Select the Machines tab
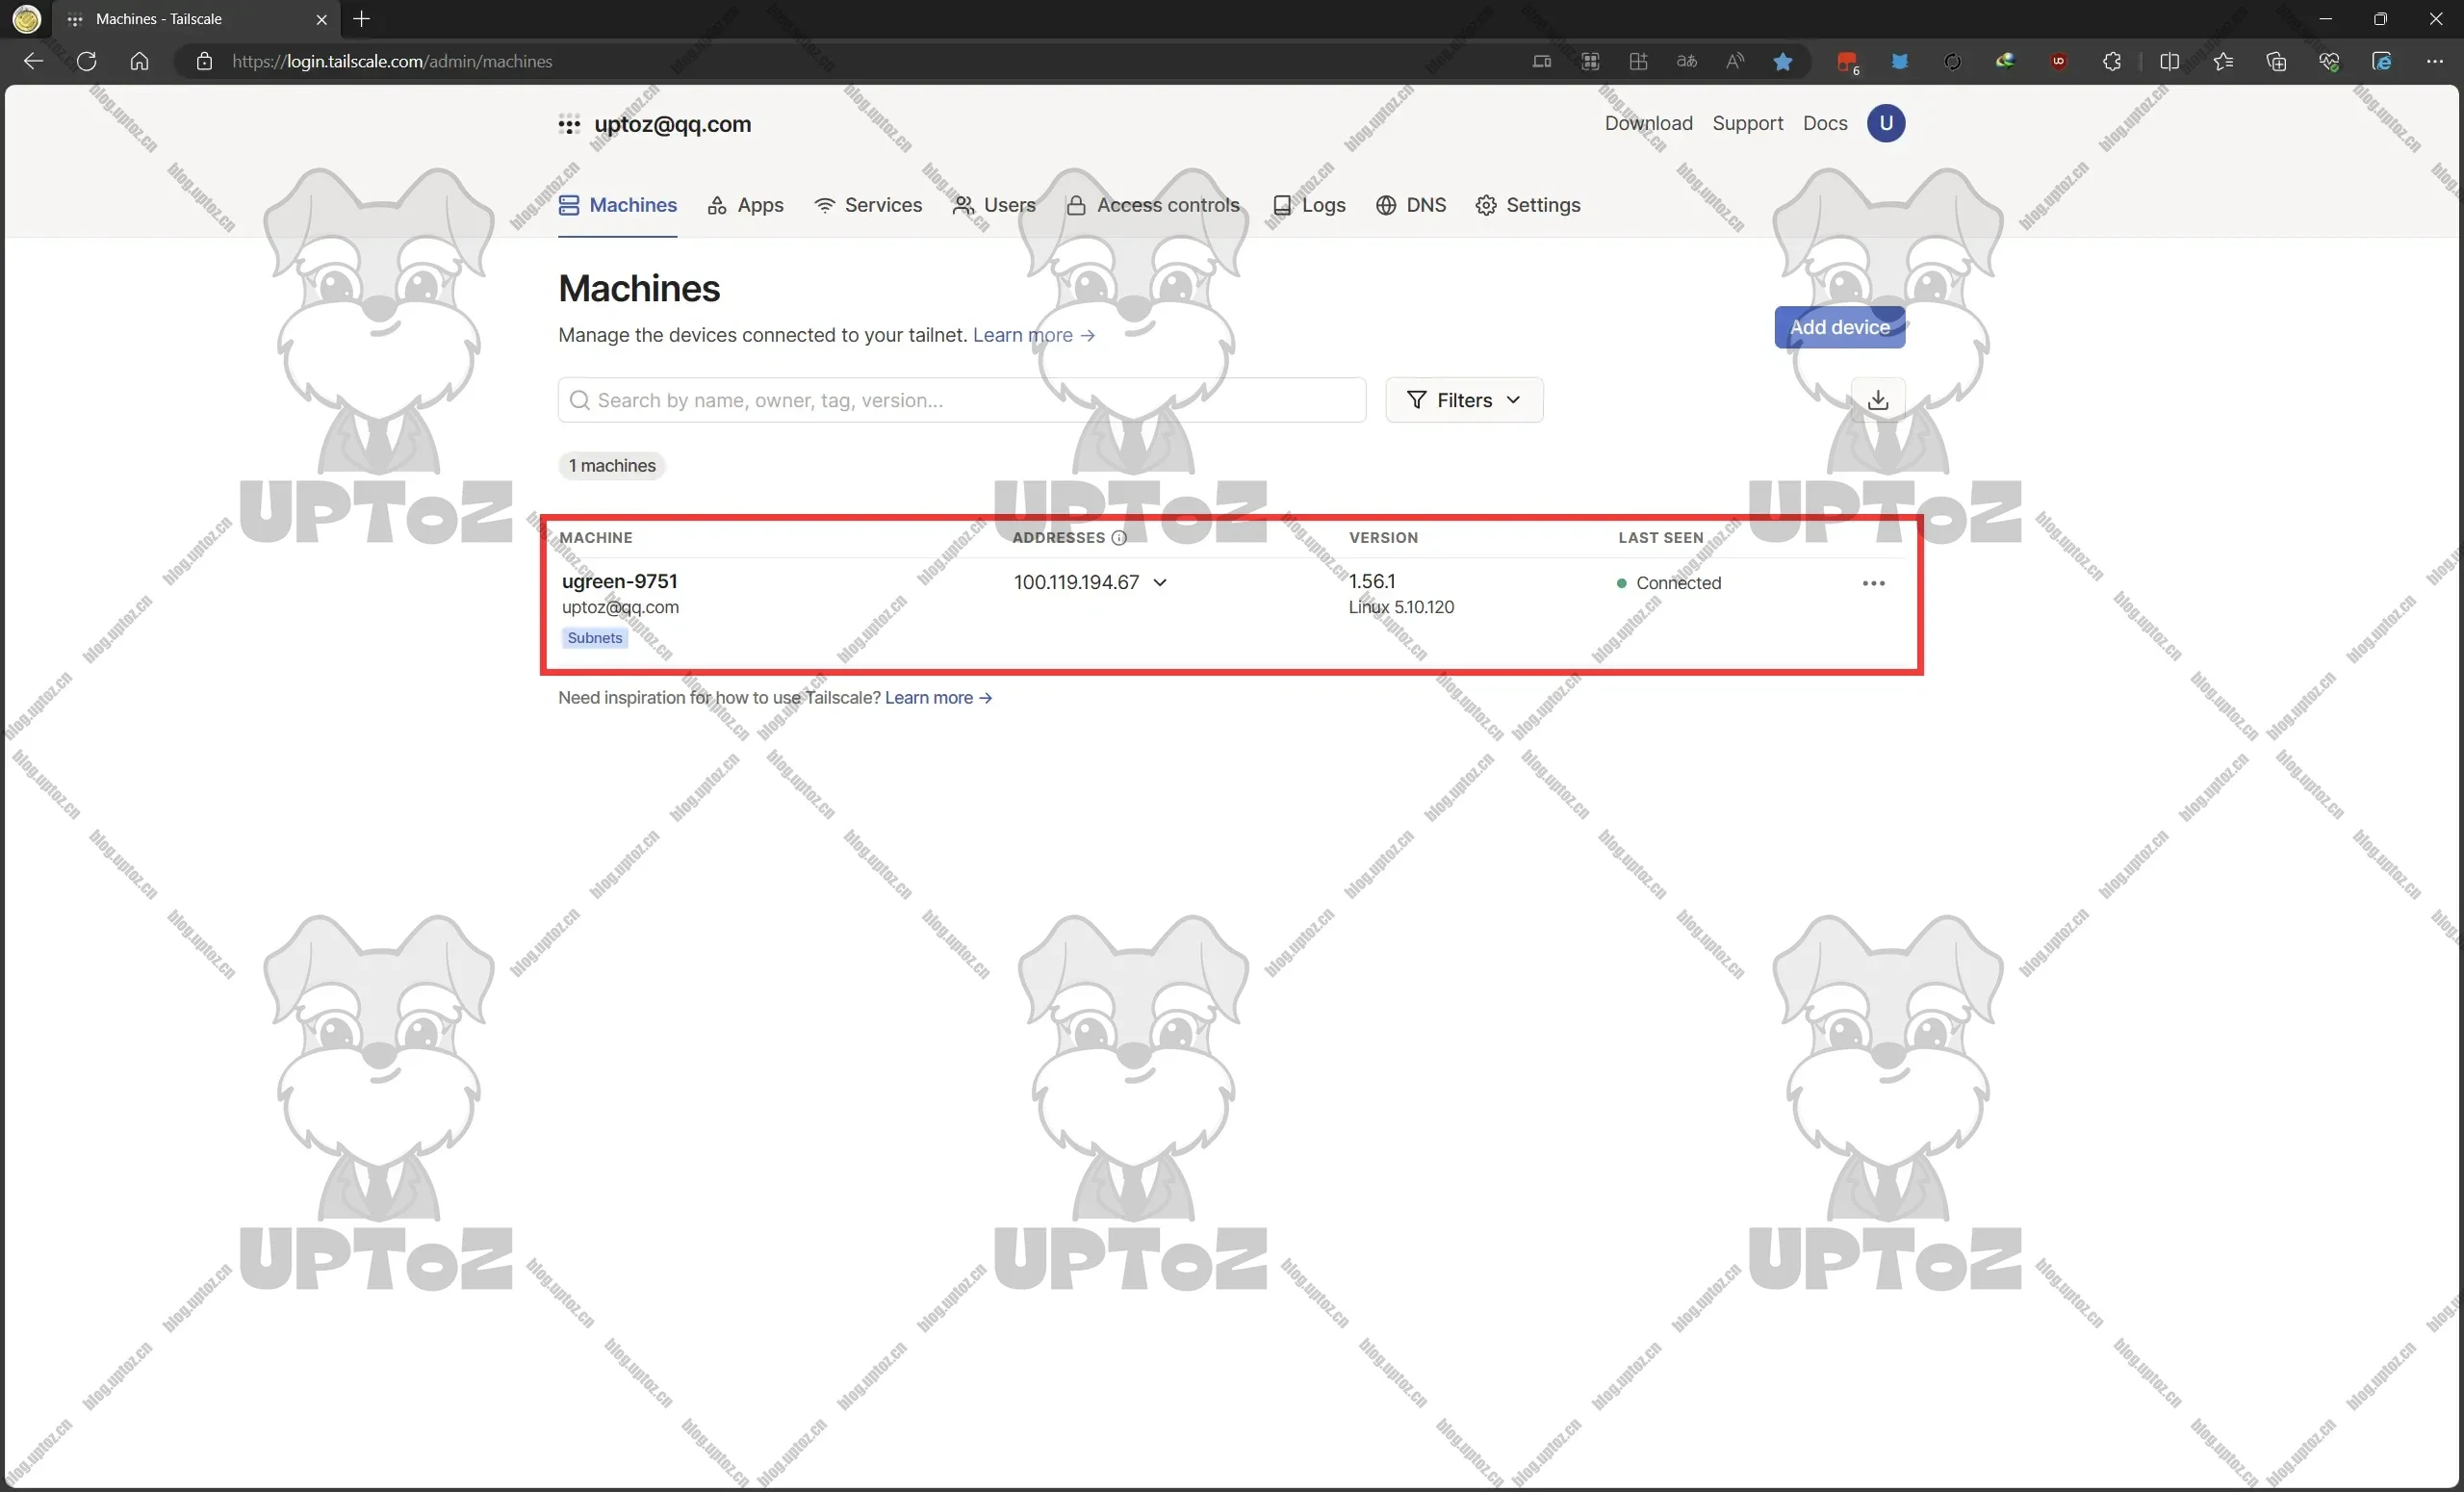 pos(617,205)
